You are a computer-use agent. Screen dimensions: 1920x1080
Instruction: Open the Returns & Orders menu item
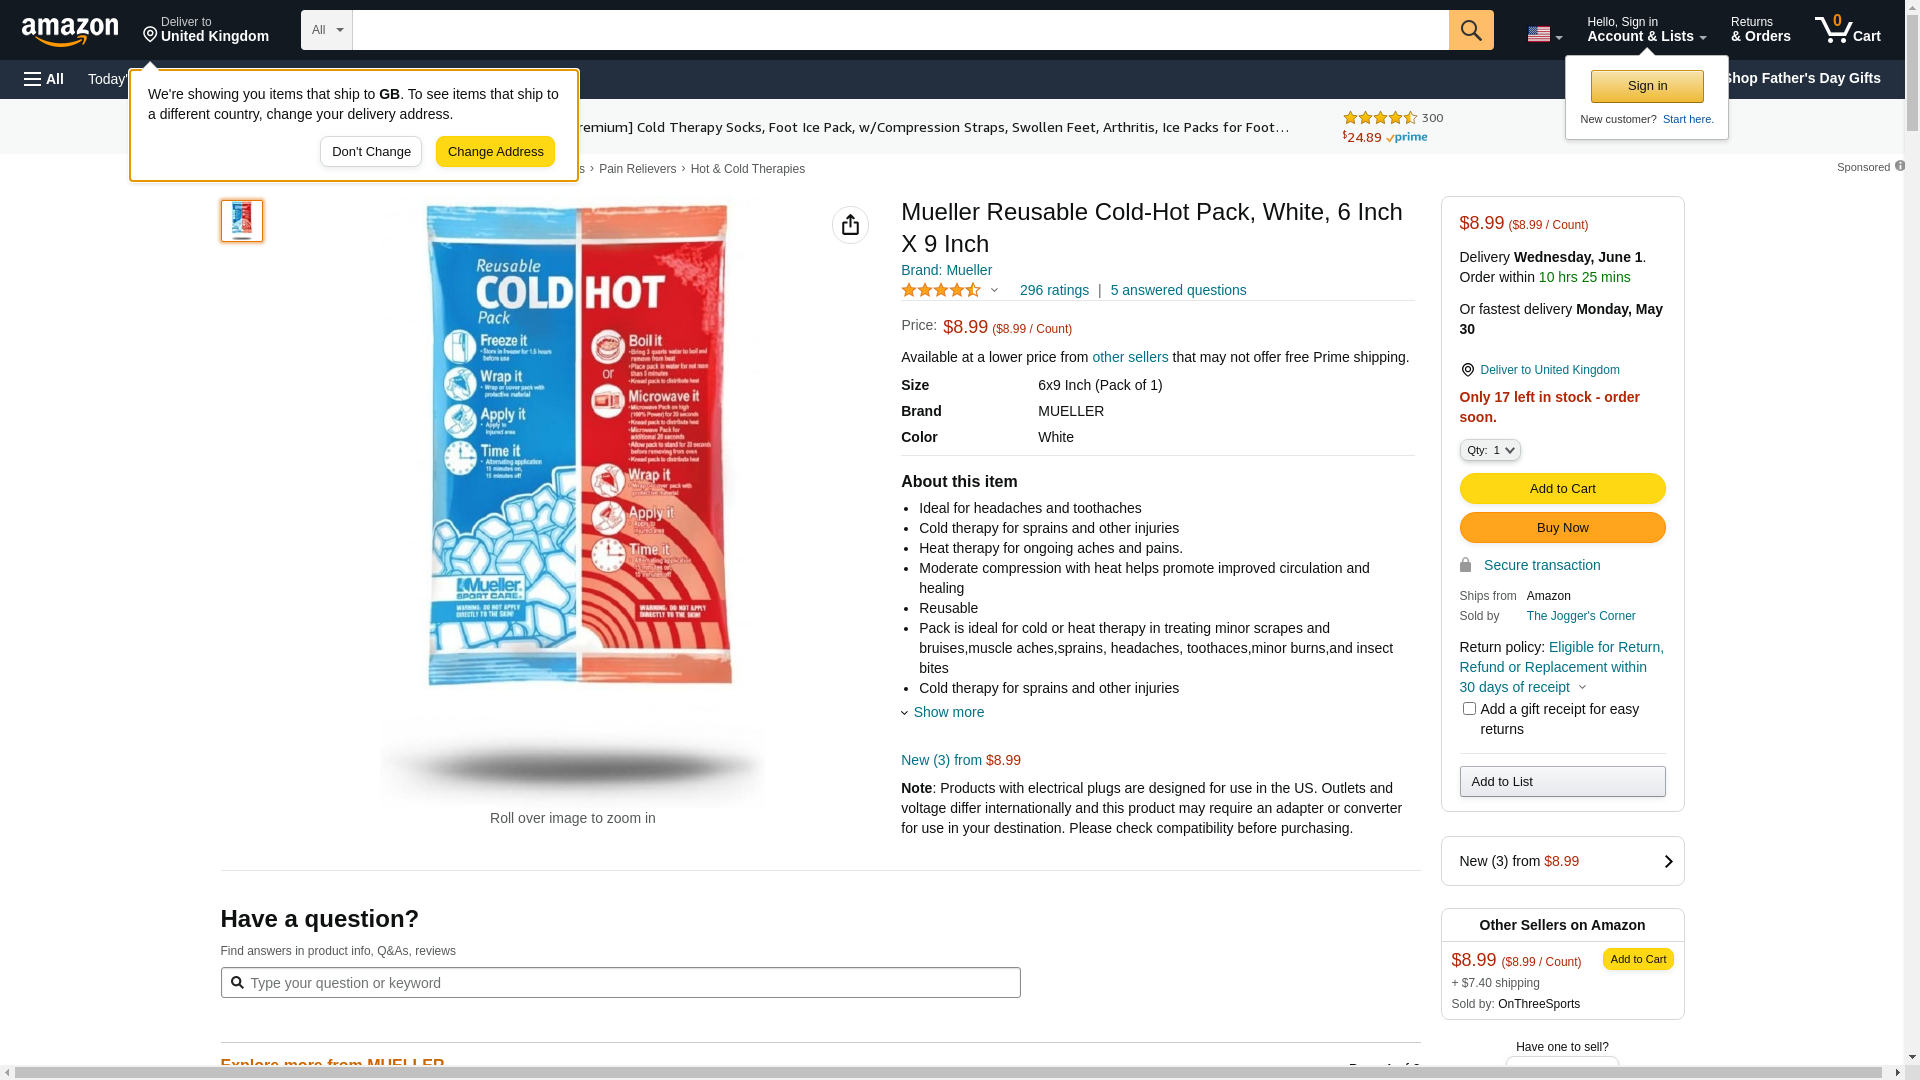tap(1760, 30)
